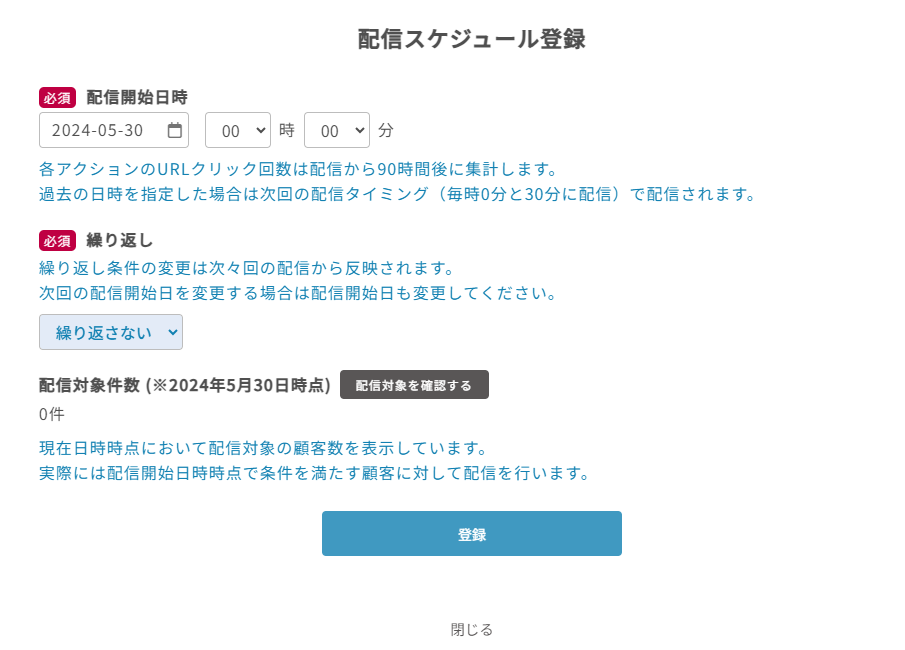Click the 0件 count value
The image size is (905, 650).
(52, 414)
